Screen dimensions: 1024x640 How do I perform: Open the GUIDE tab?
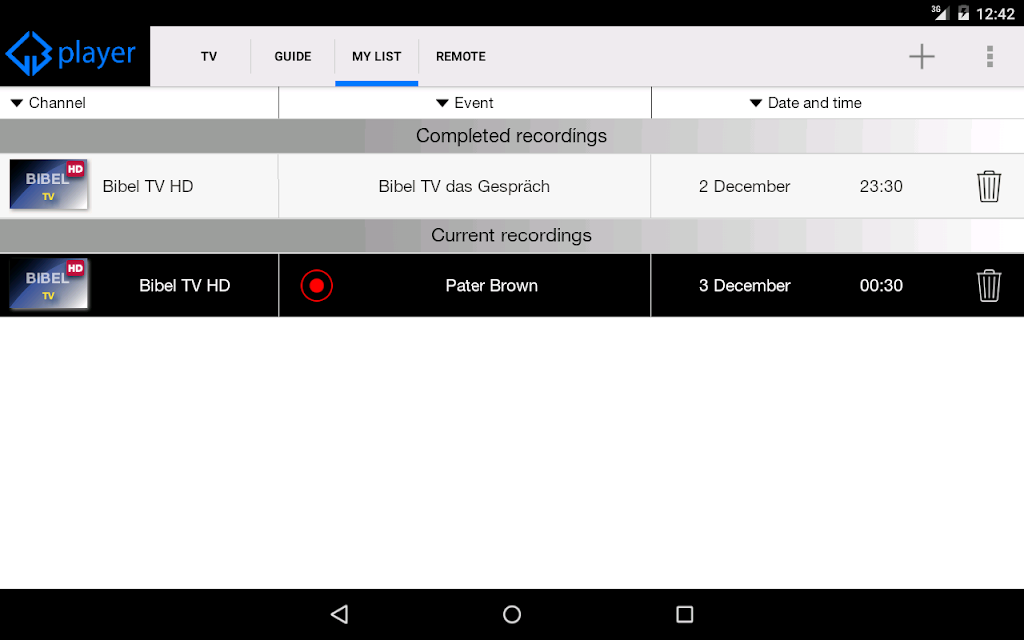pos(293,57)
